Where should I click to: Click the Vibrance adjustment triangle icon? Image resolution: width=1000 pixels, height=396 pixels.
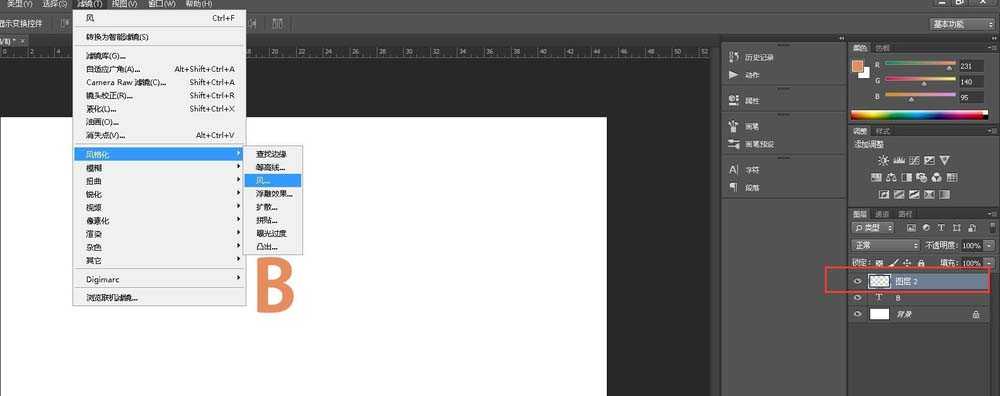point(945,160)
